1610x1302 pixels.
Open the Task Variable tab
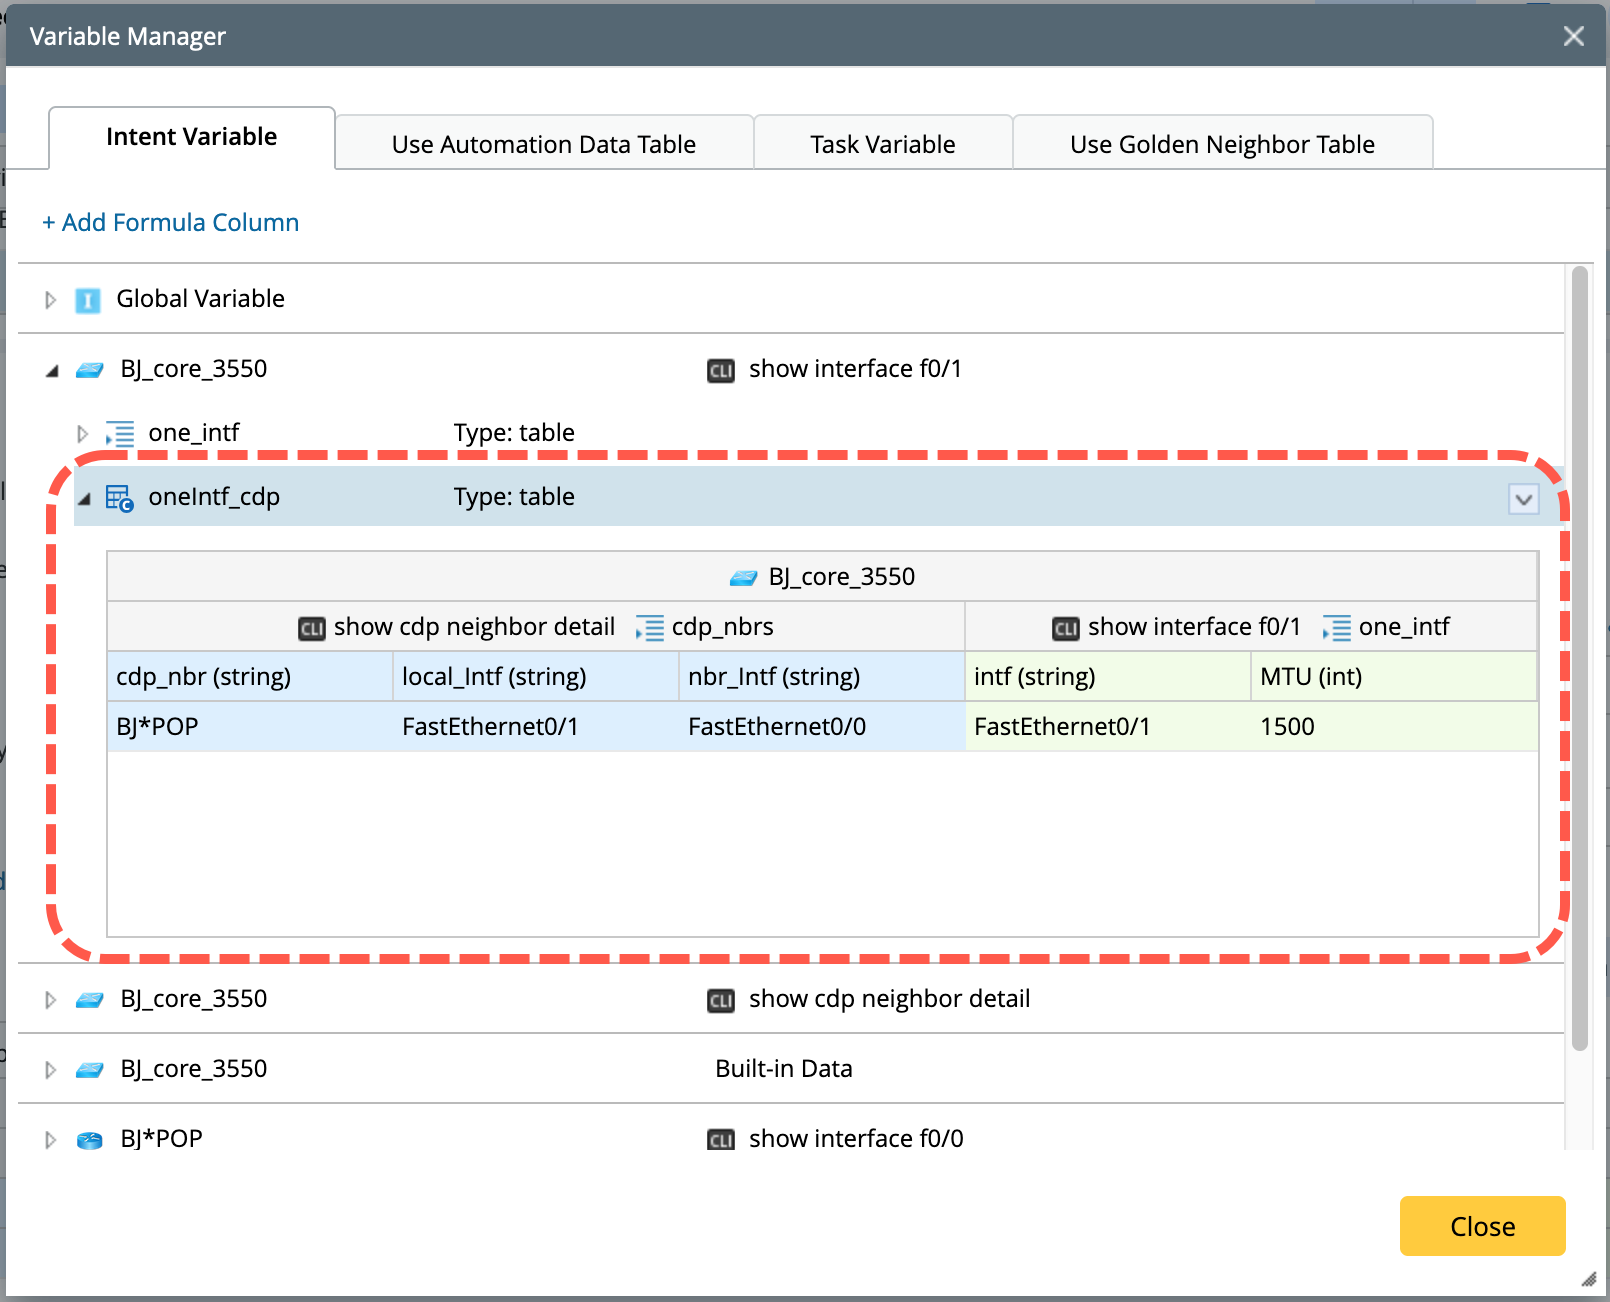tap(882, 144)
